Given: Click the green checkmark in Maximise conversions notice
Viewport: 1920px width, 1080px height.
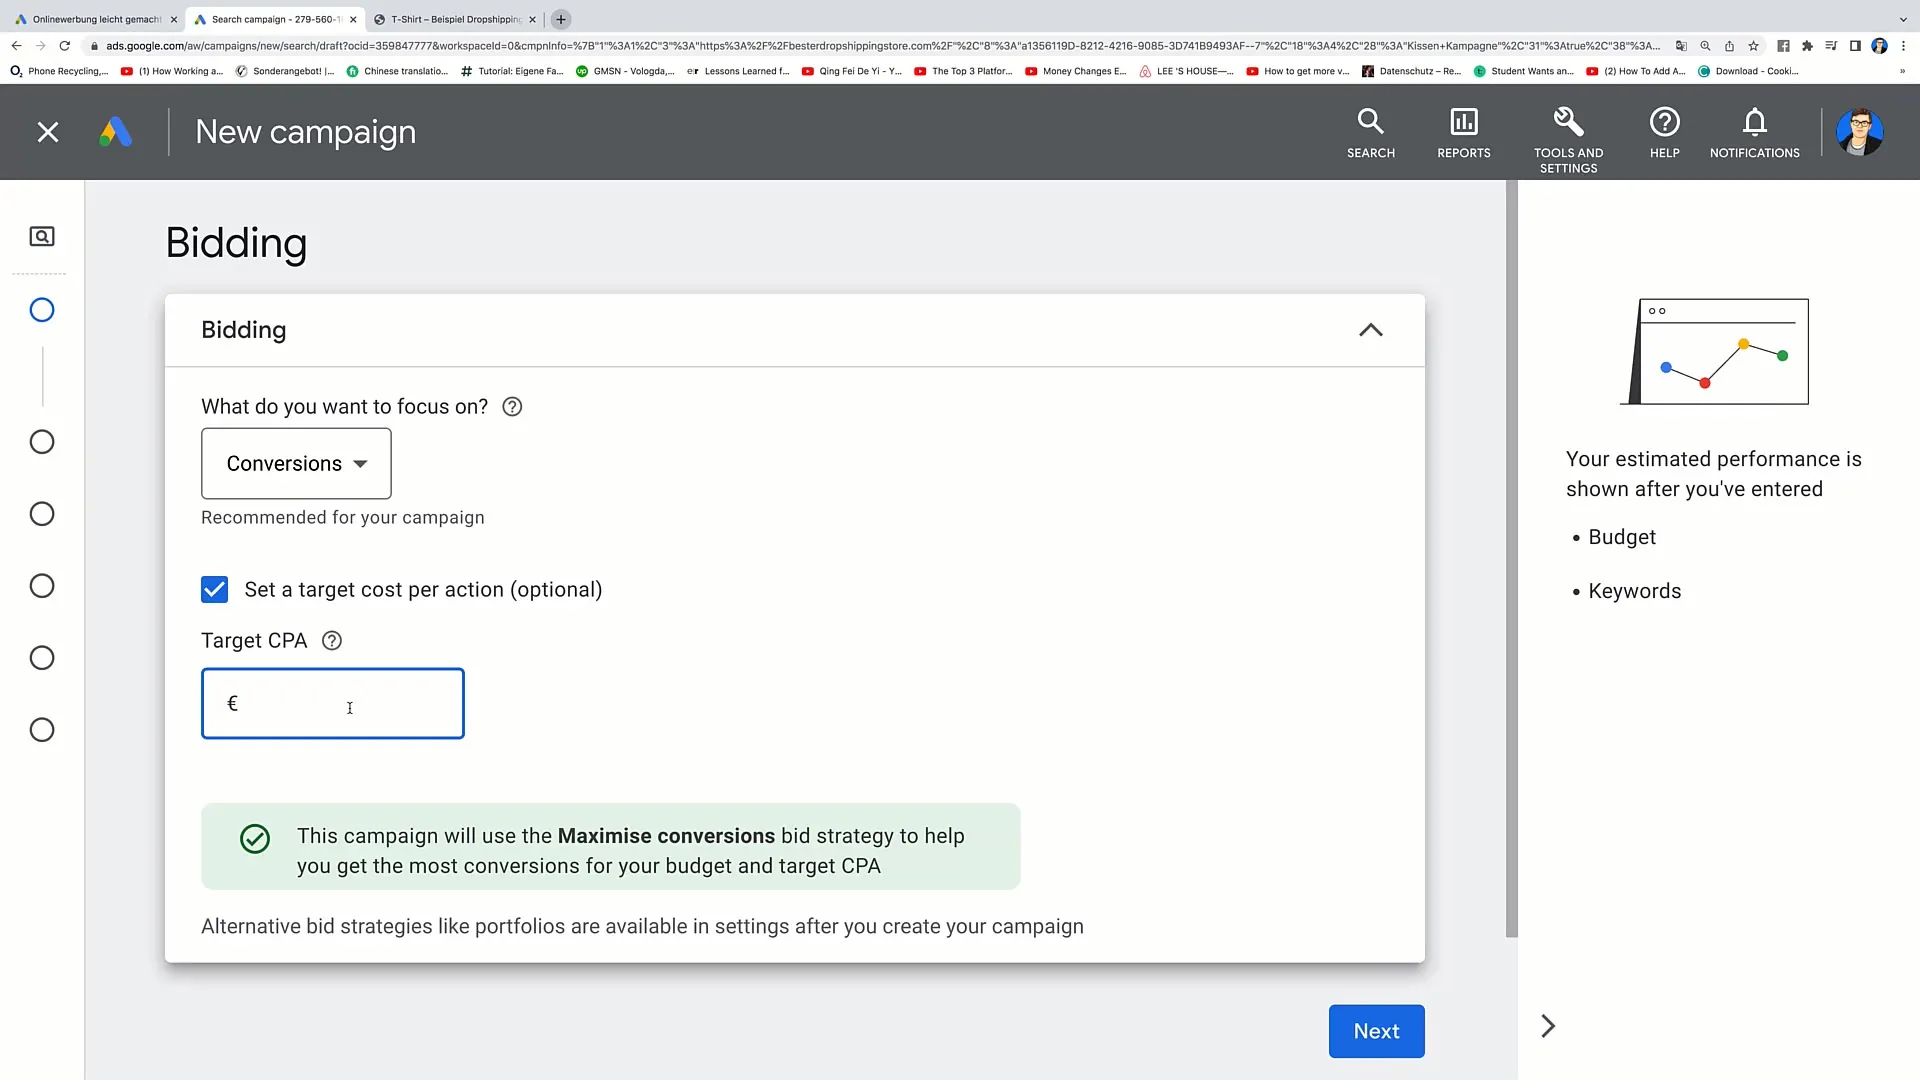Looking at the screenshot, I should [255, 839].
